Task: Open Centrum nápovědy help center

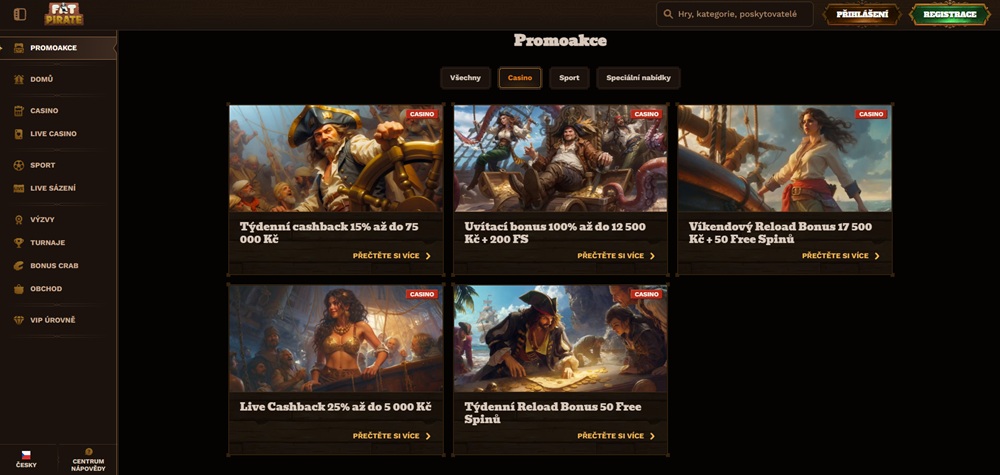Action: 88,460
